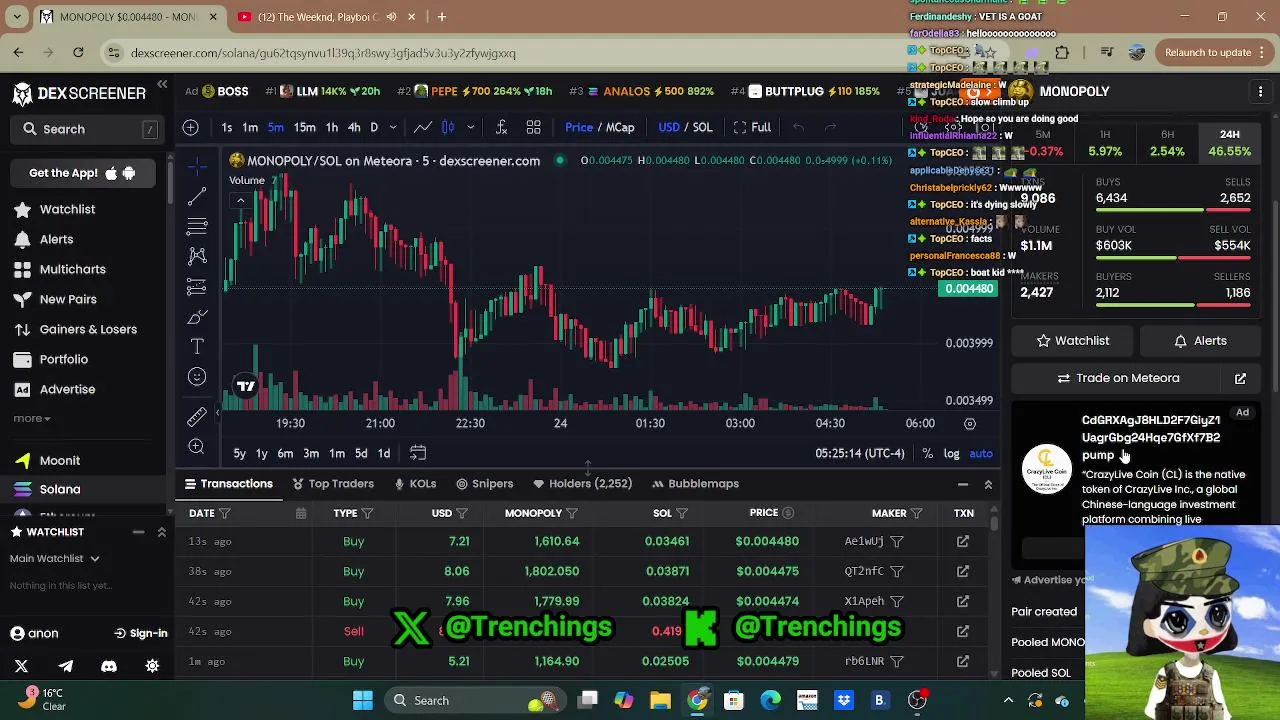This screenshot has height=720, width=1280.
Task: Collapse the watchlist panel chevron
Action: click(161, 532)
